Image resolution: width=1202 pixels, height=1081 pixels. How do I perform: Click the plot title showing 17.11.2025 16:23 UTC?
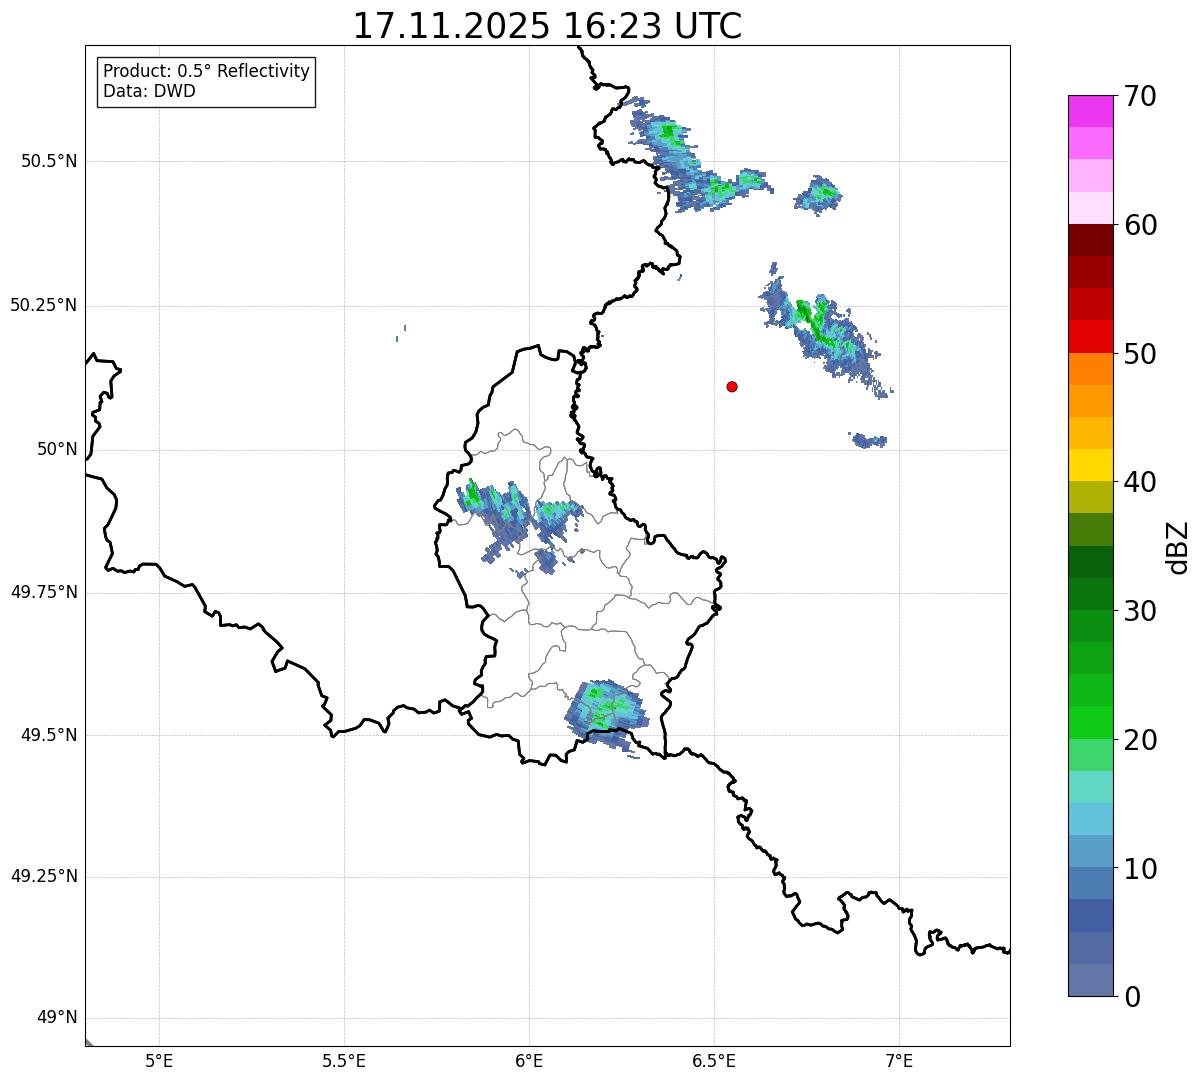click(547, 26)
